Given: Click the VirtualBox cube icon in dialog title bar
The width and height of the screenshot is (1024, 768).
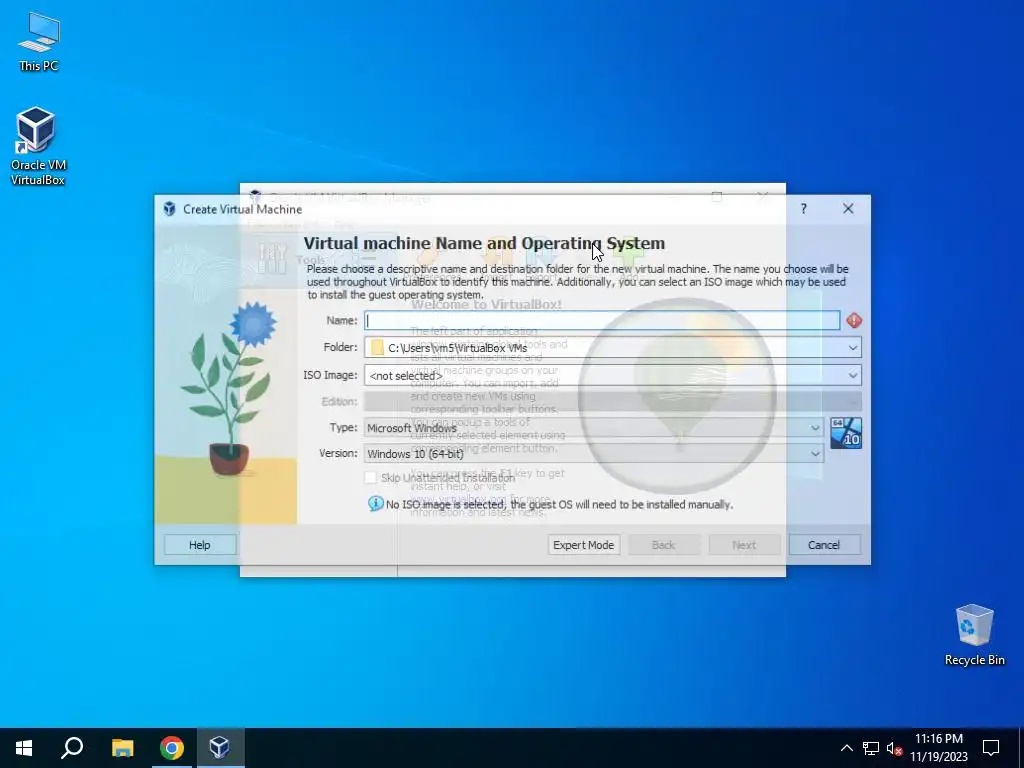Looking at the screenshot, I should (170, 209).
